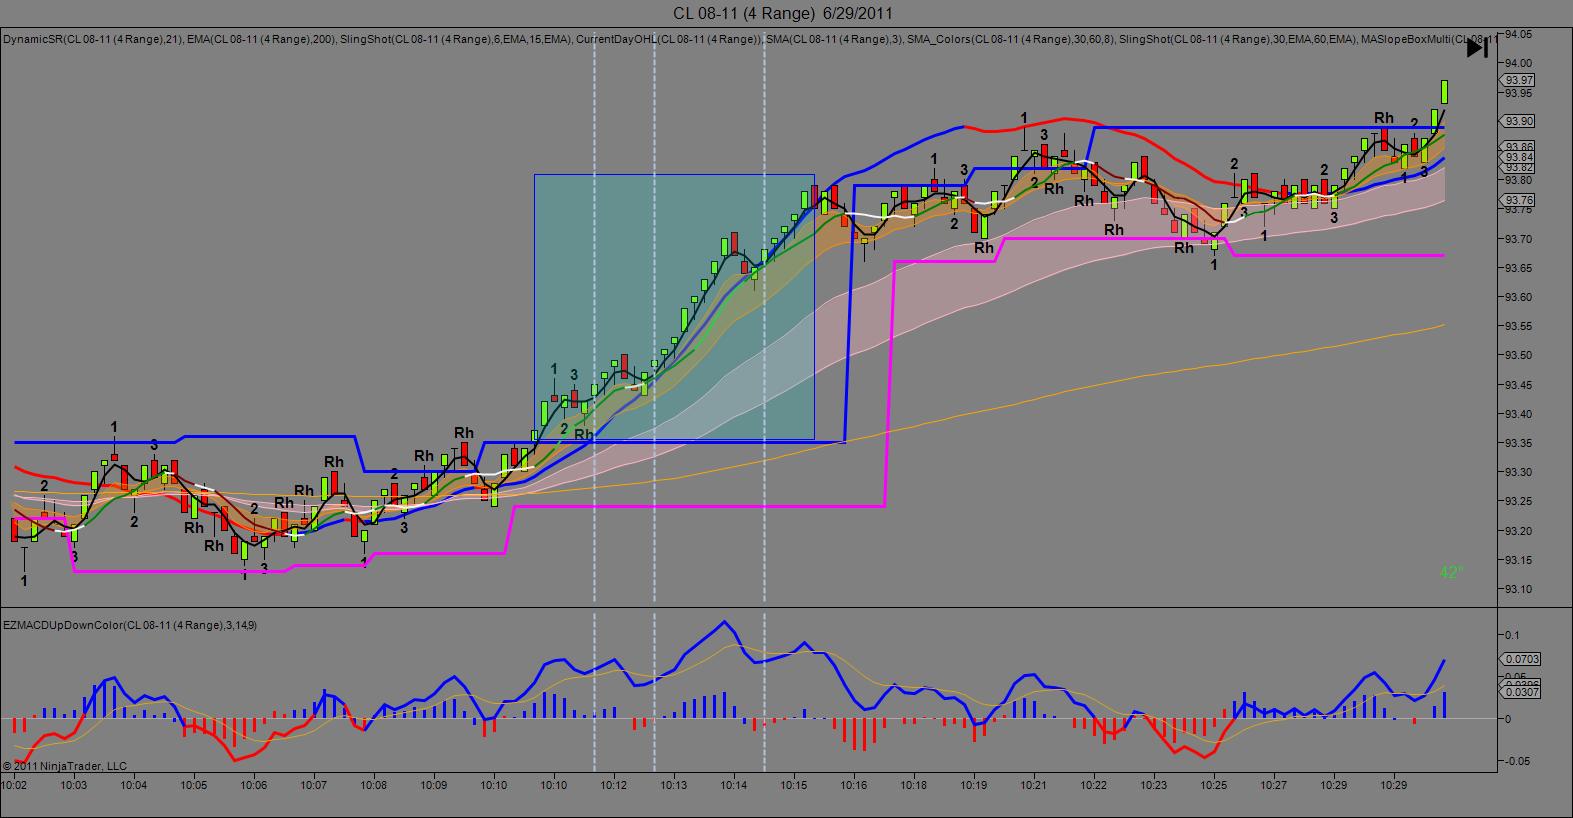Click the 10:21 time axis label
The image size is (1573, 818).
(1034, 786)
